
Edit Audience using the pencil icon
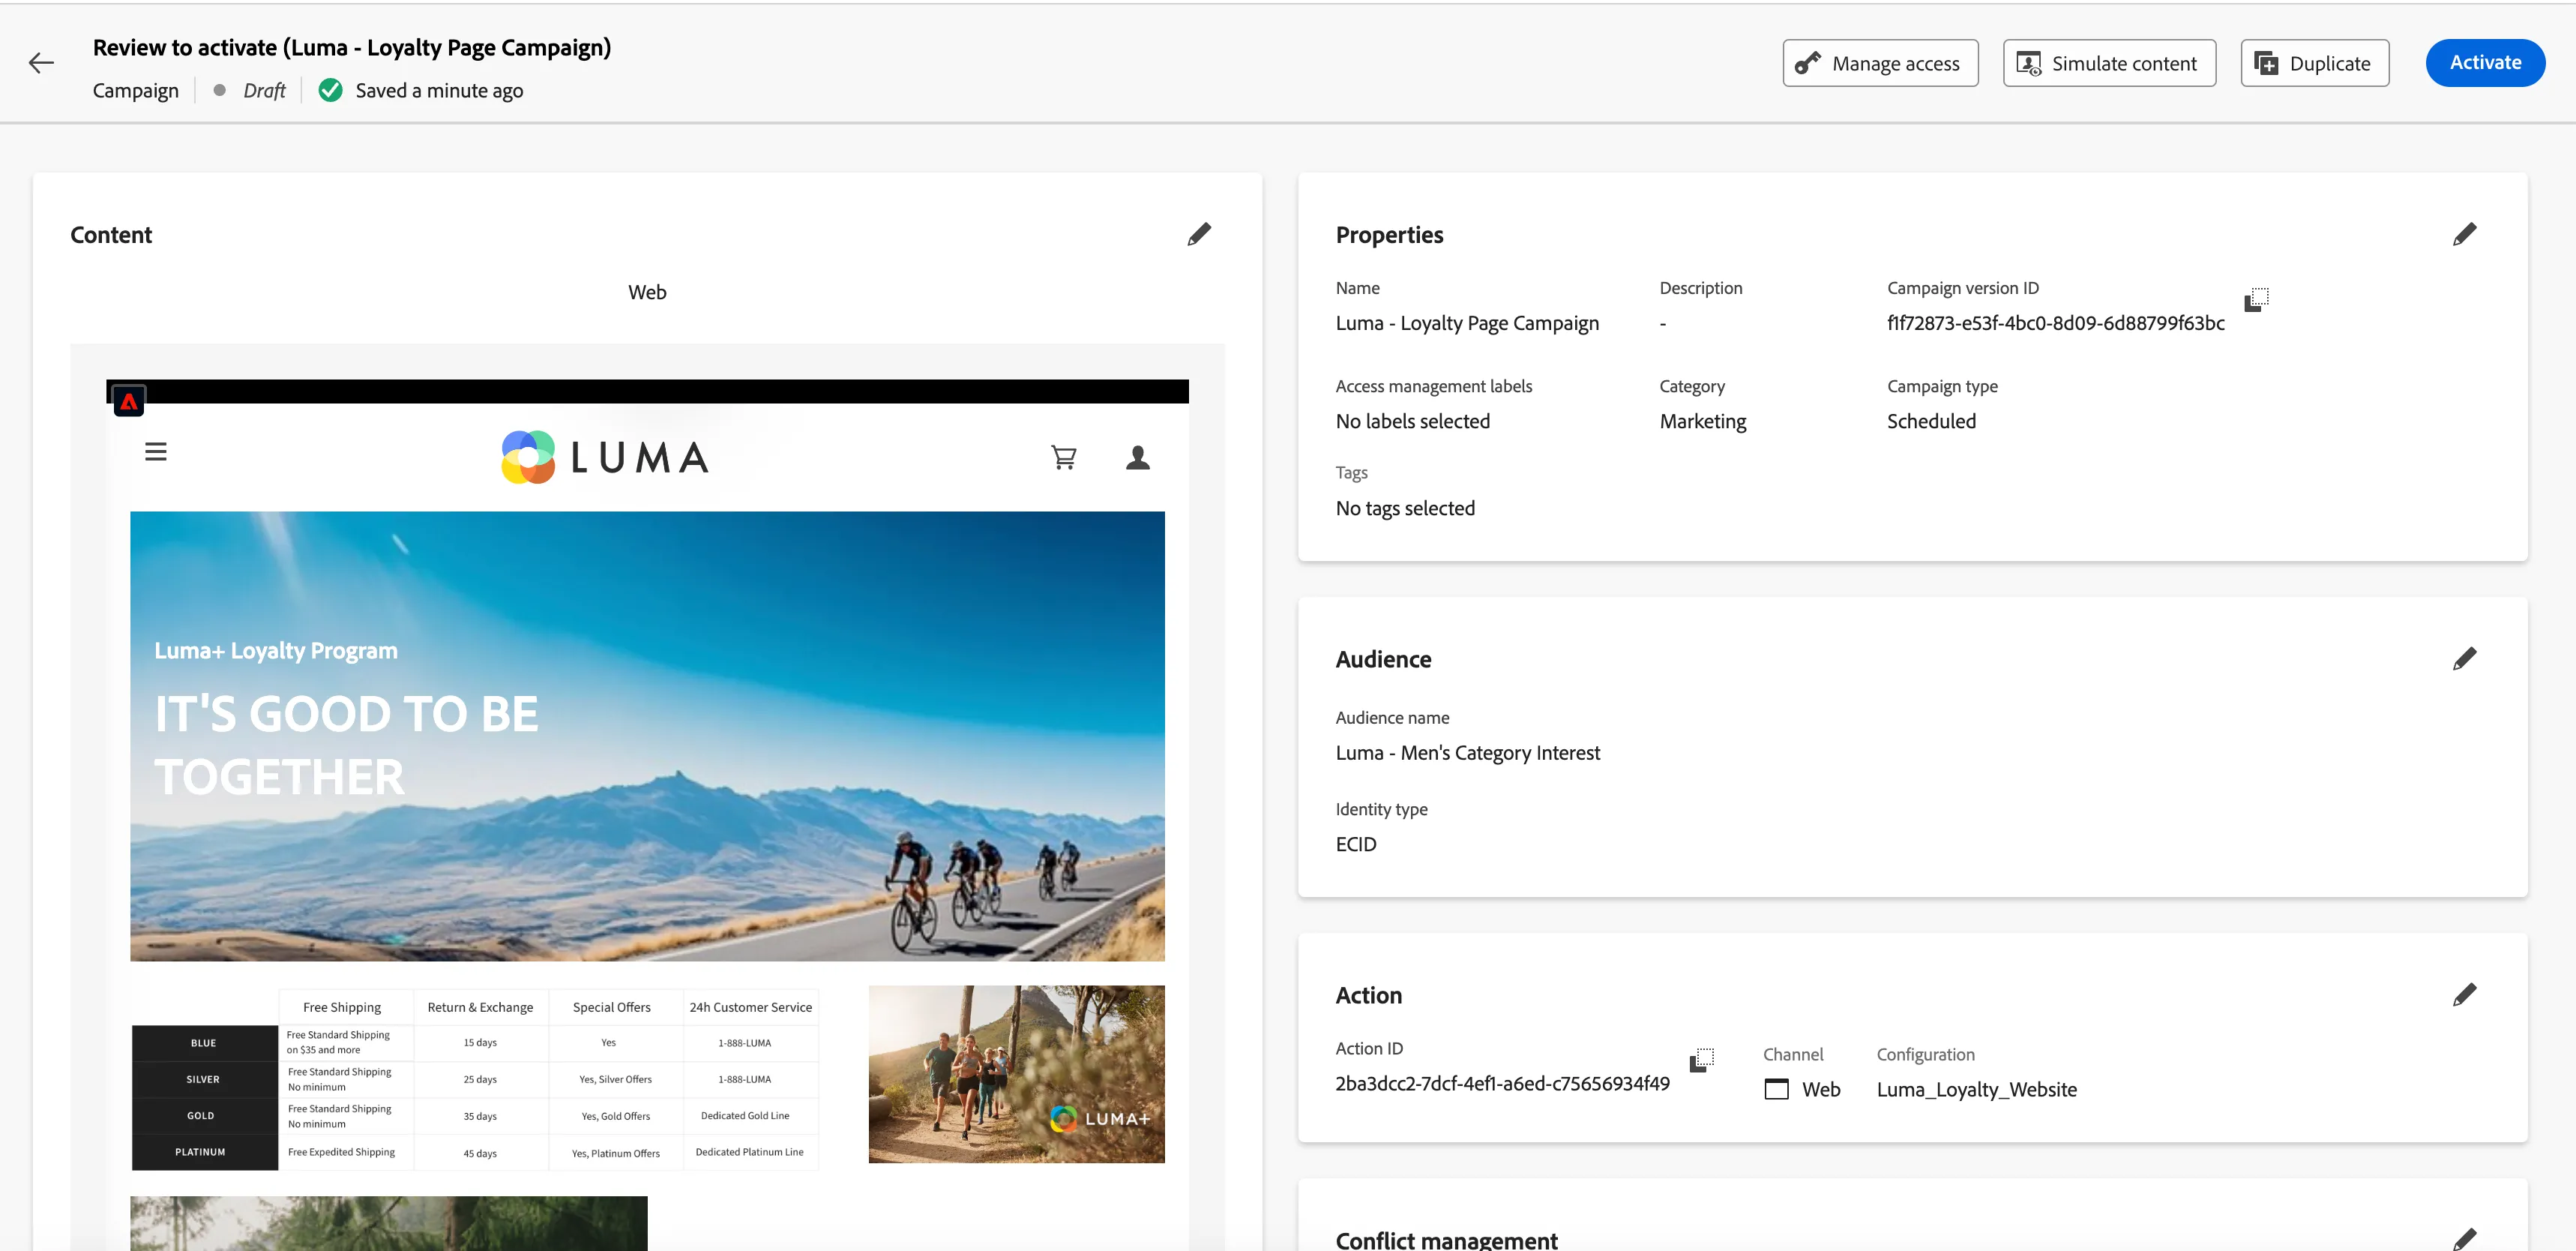pyautogui.click(x=2465, y=659)
